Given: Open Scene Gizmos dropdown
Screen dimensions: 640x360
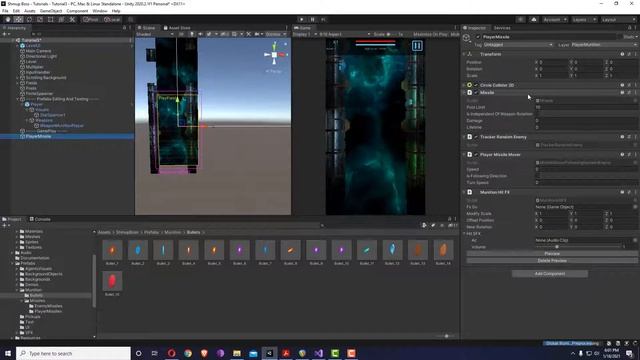Looking at the screenshot, I should (276, 34).
